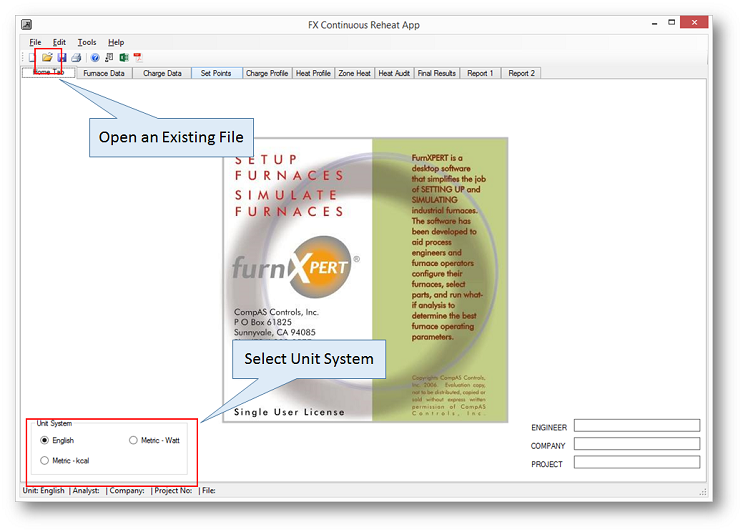Click 'Analyst:' in the status bar
743x532 pixels.
[x=86, y=490]
